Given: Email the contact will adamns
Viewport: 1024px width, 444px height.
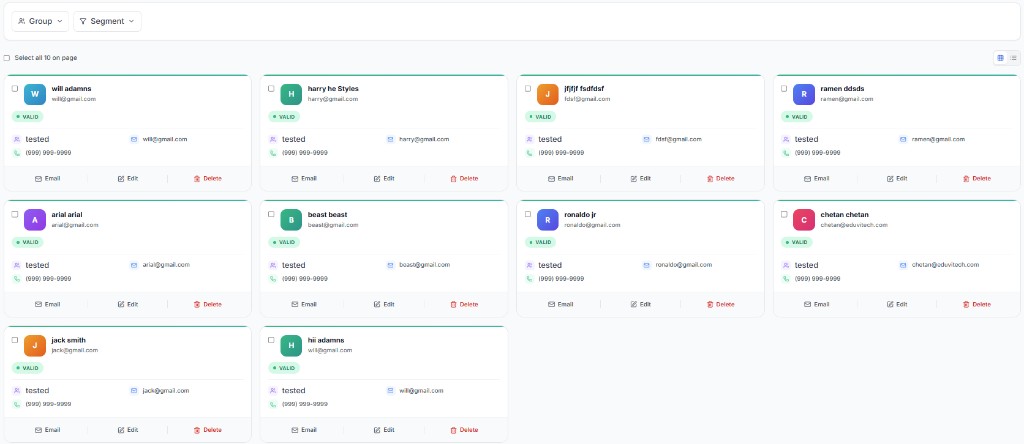Looking at the screenshot, I should [x=47, y=178].
